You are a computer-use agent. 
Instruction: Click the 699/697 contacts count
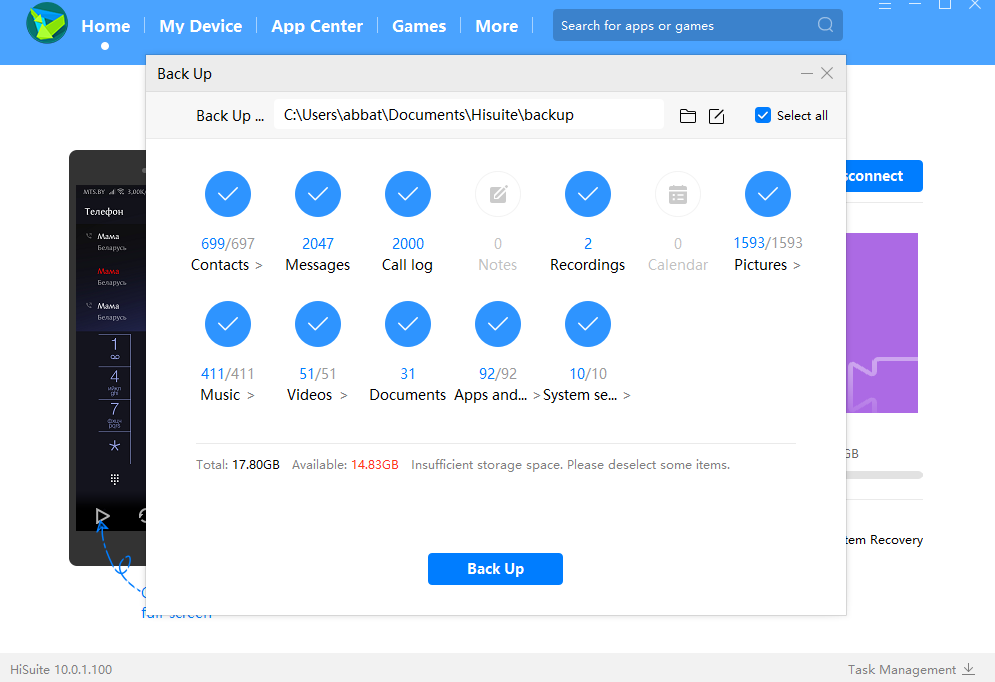[x=228, y=244]
